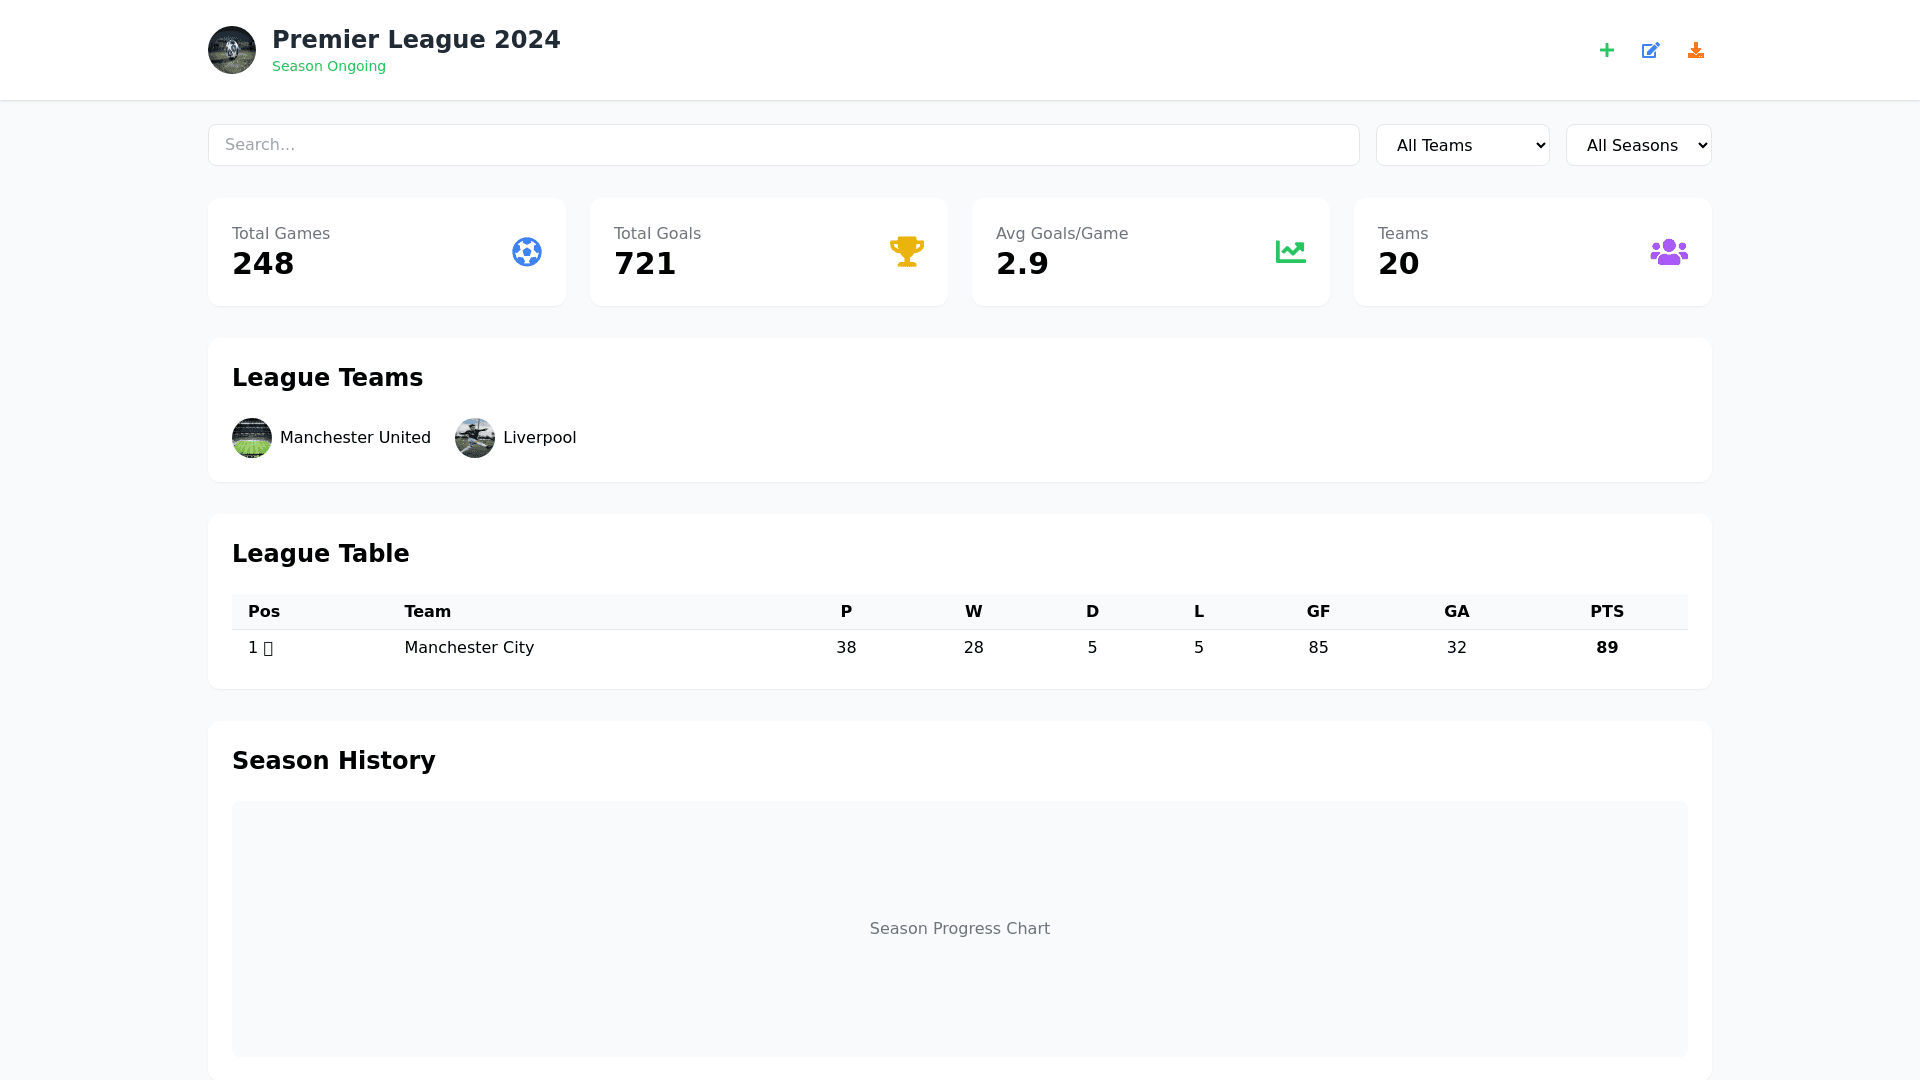Click the Team column header
This screenshot has height=1080, width=1920.
click(427, 612)
